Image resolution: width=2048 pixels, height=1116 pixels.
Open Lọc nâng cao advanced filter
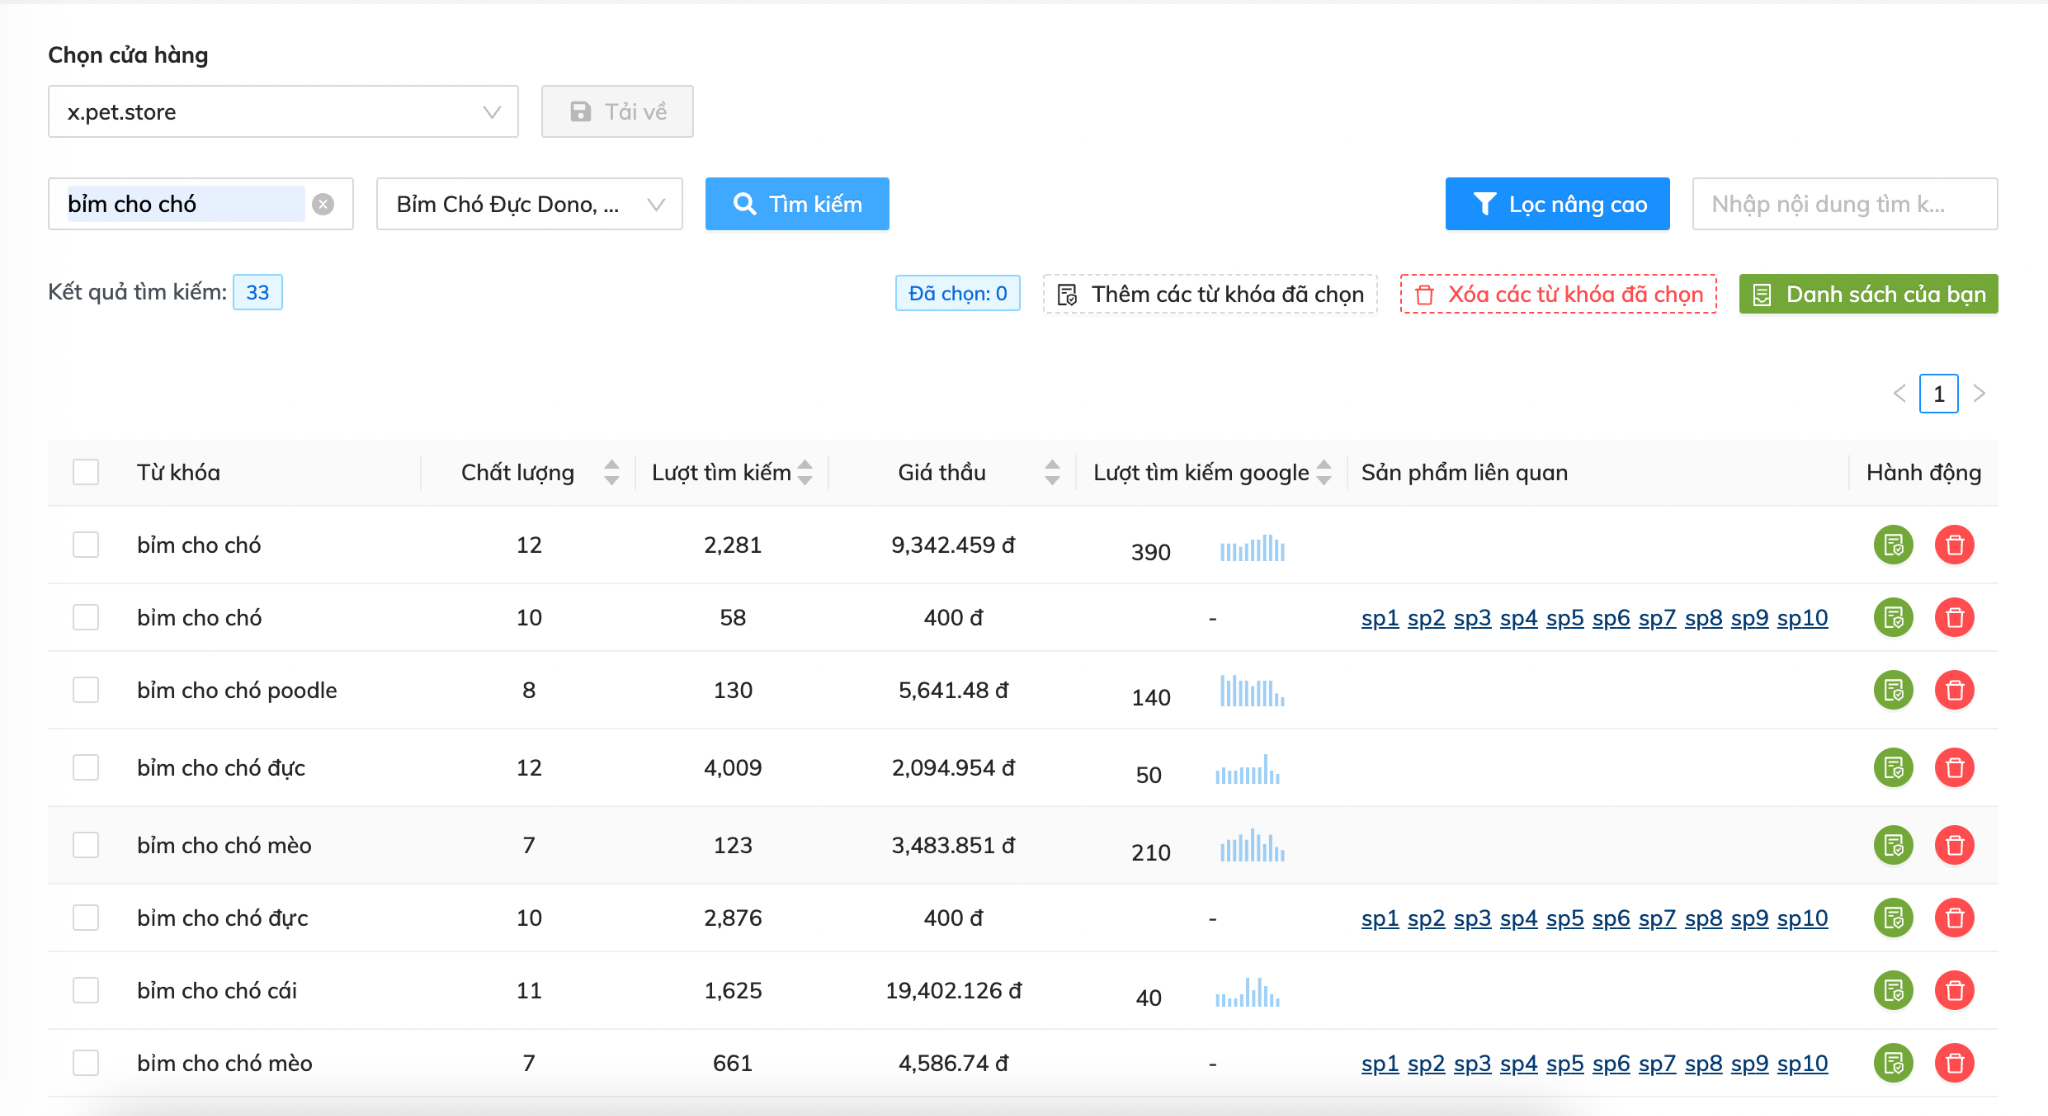click(1557, 204)
